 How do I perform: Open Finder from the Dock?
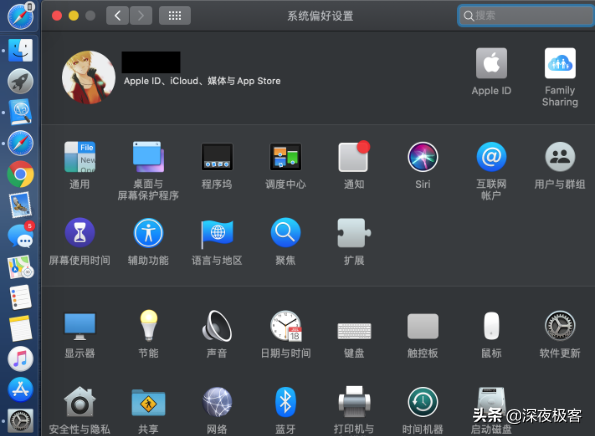(x=20, y=50)
